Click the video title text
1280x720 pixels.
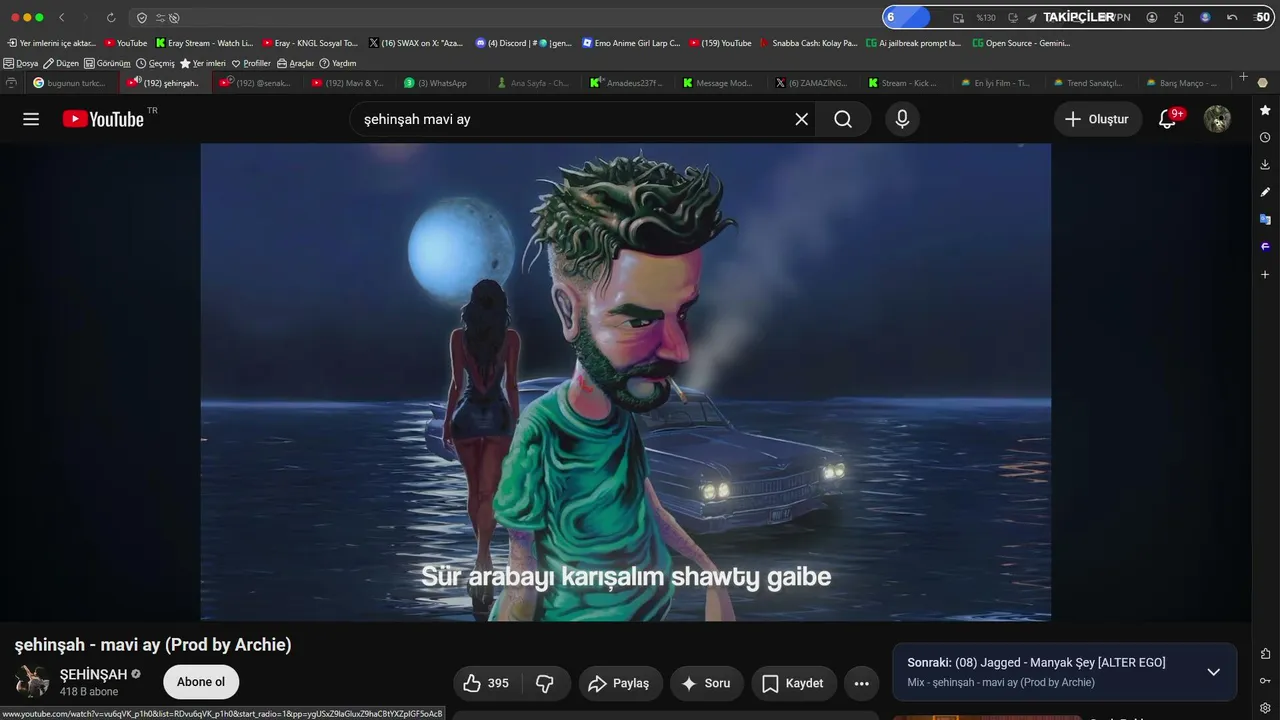(153, 645)
